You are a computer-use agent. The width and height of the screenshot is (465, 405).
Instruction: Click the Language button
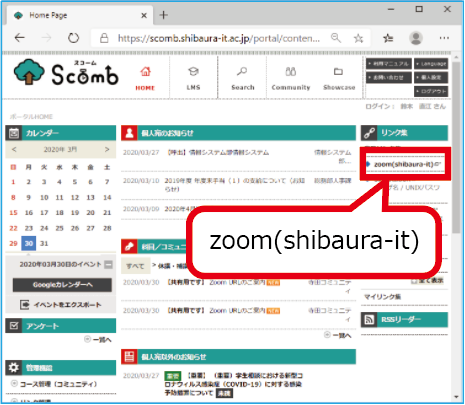coord(431,64)
